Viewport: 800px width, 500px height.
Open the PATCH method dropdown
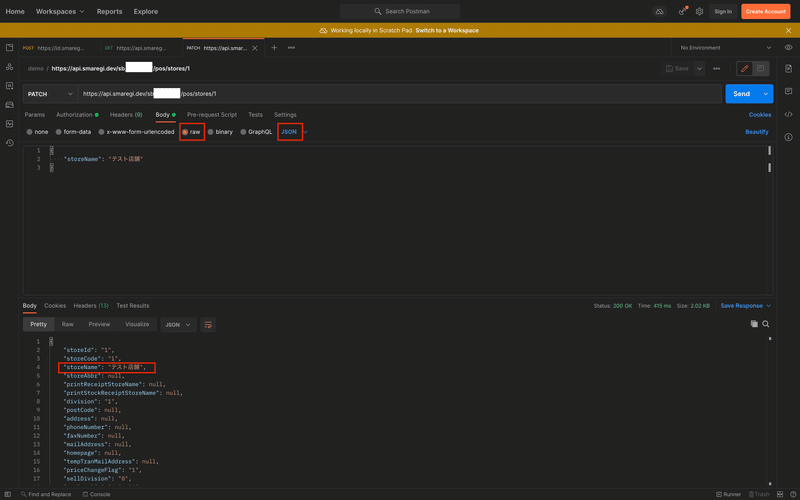[x=50, y=94]
